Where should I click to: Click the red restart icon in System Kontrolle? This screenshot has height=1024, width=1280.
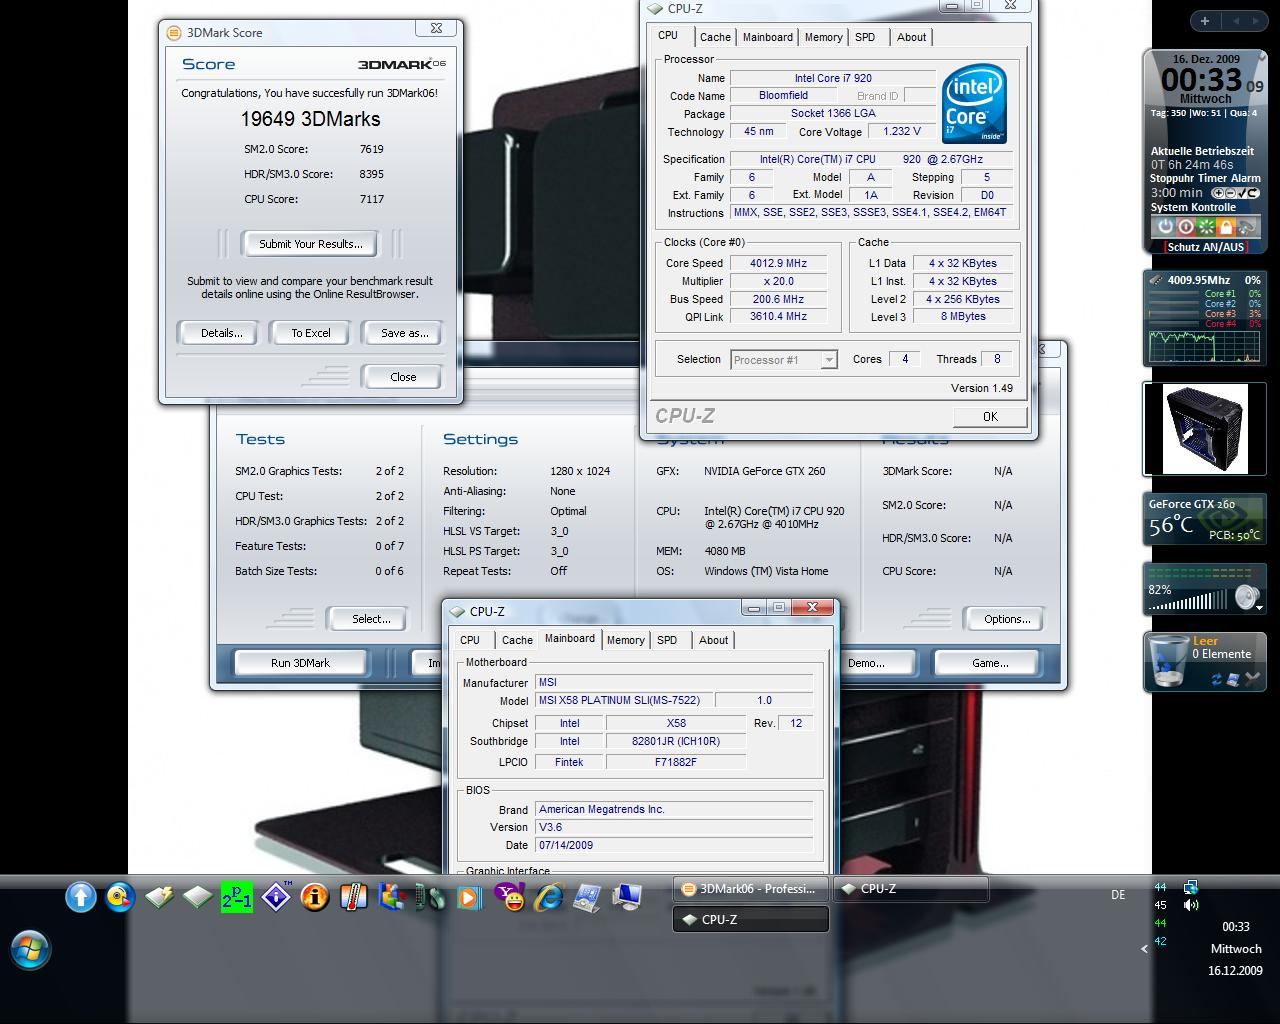coord(1186,227)
